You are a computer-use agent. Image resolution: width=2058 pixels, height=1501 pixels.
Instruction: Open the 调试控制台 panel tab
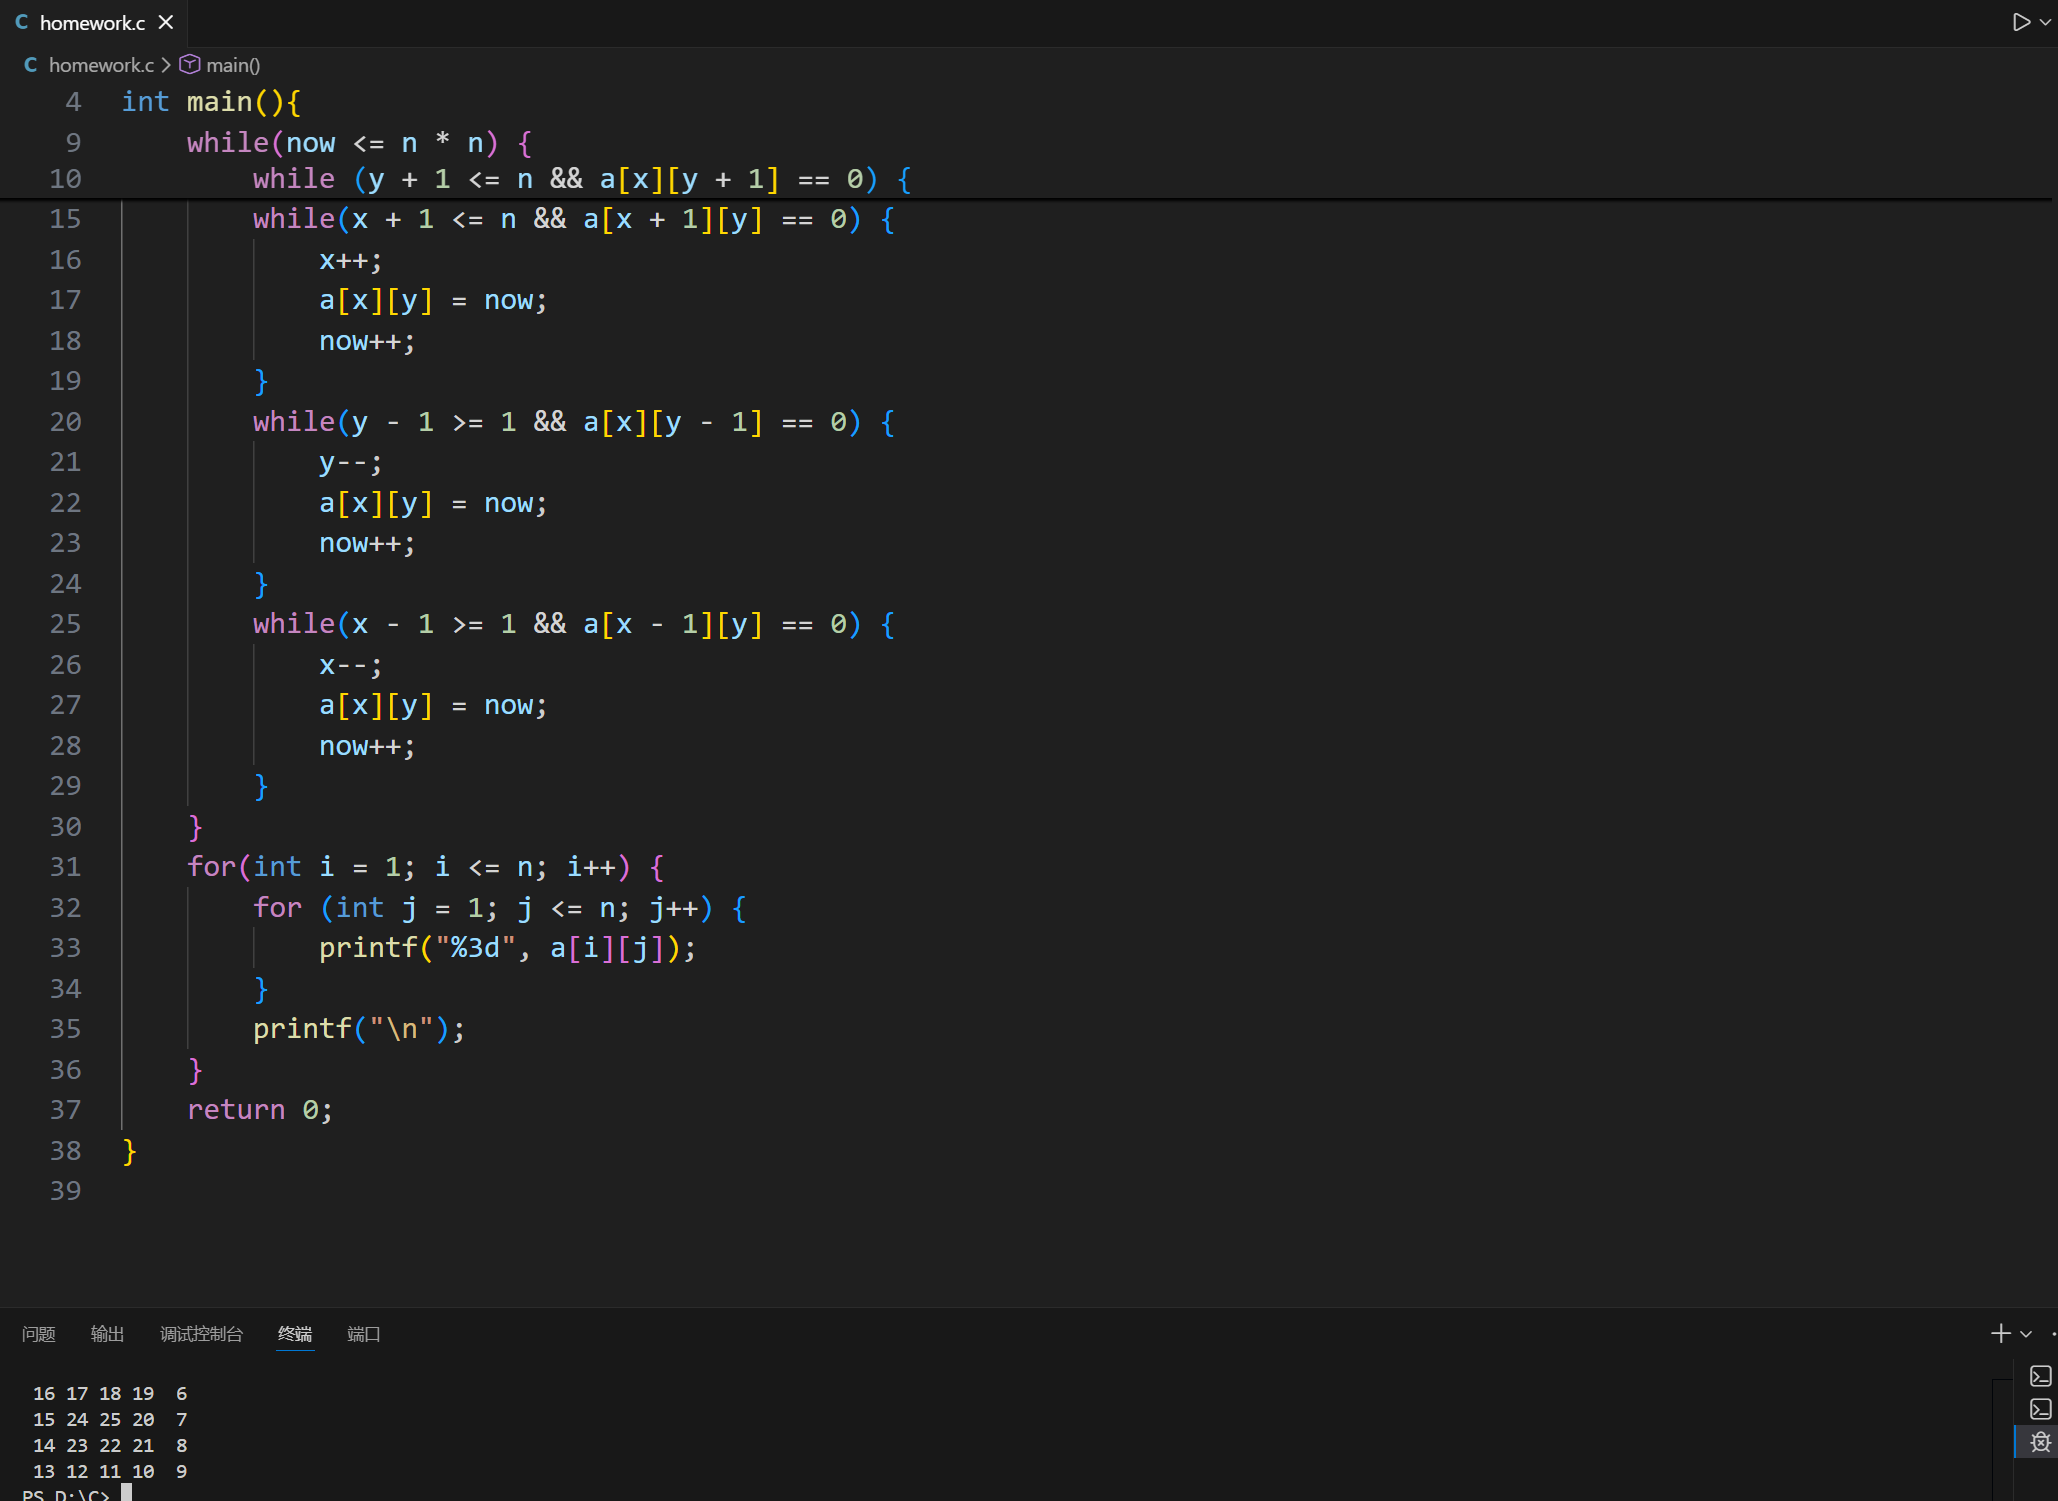coord(201,1334)
